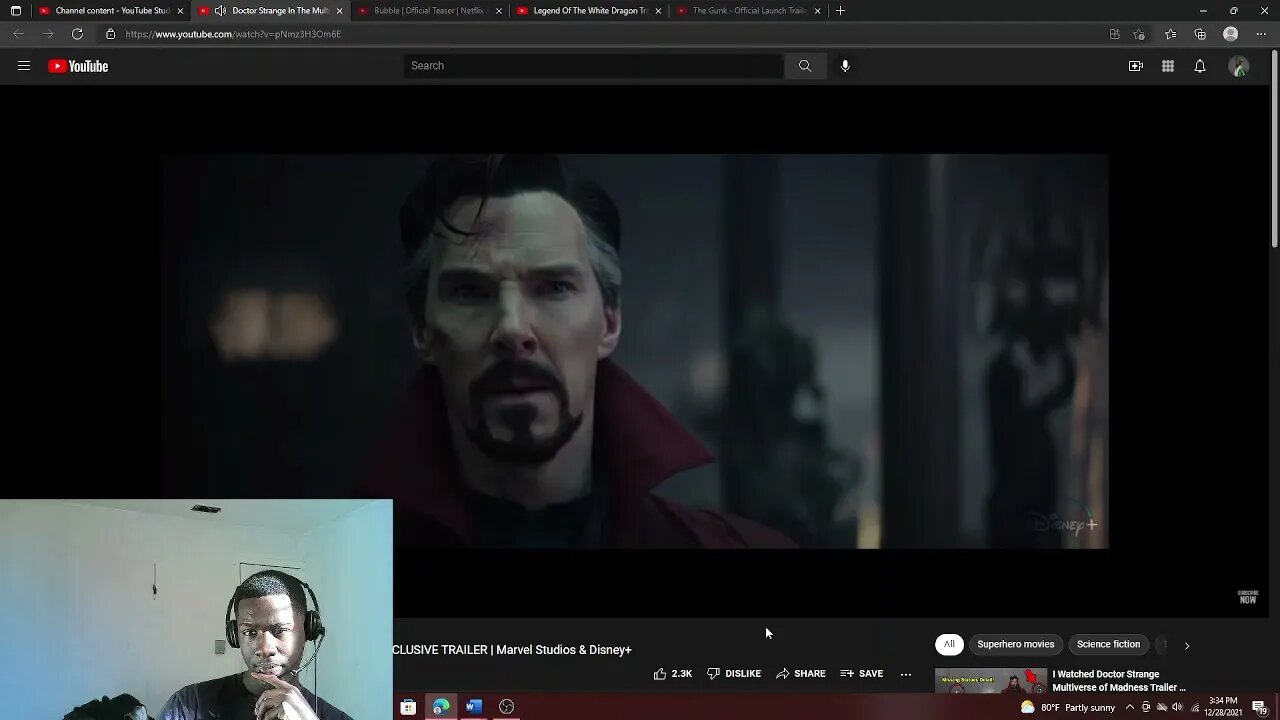Switch to Doctor Strange In The Multiverse tab

[x=270, y=11]
